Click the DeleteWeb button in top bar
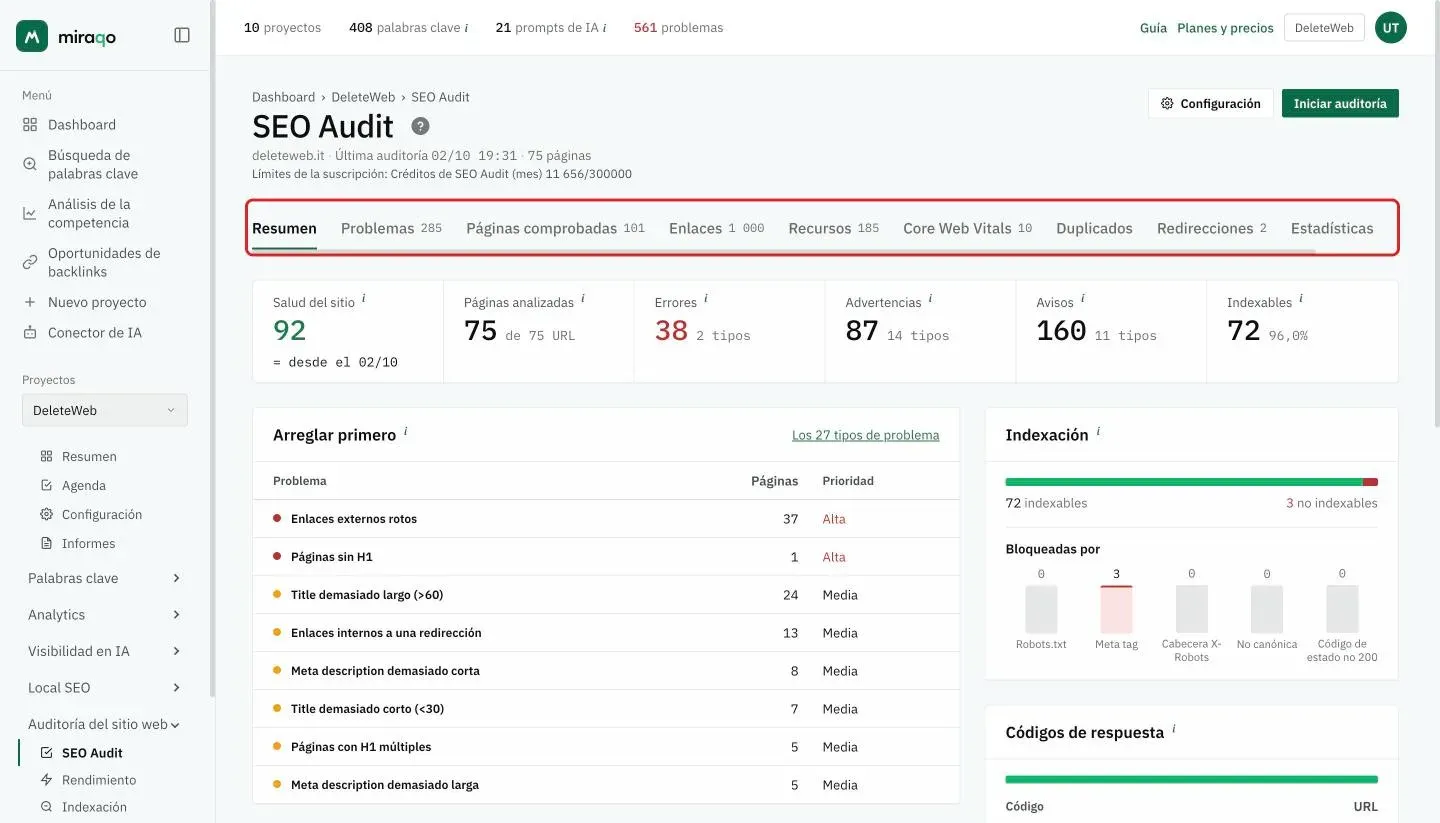This screenshot has height=823, width=1440. [x=1324, y=28]
